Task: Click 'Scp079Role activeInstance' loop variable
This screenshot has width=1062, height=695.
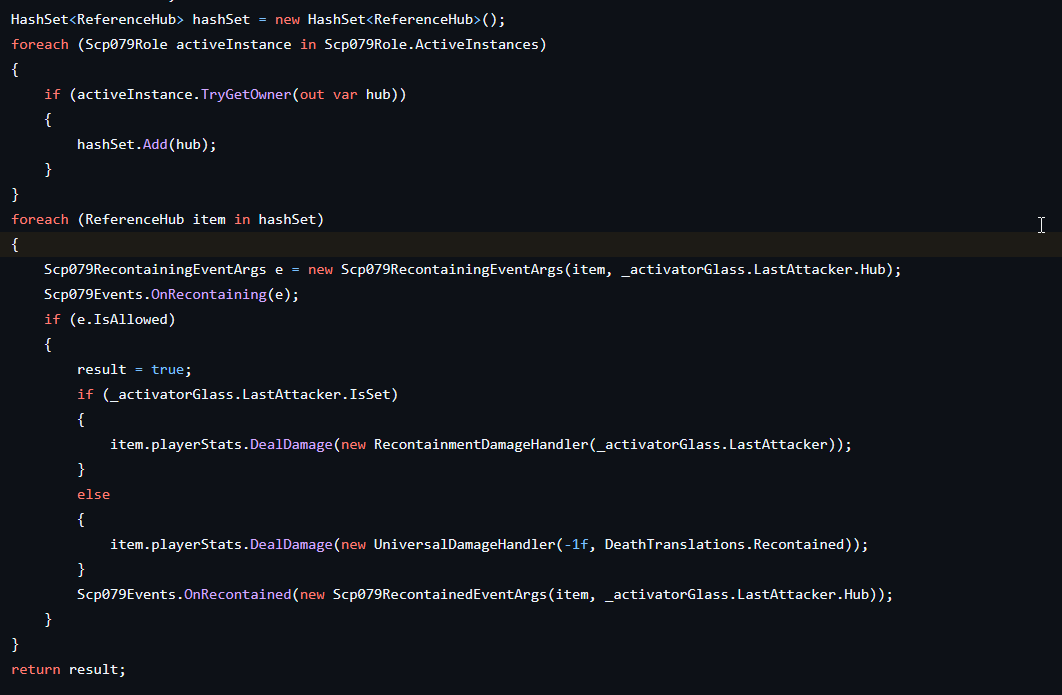Action: 188,44
